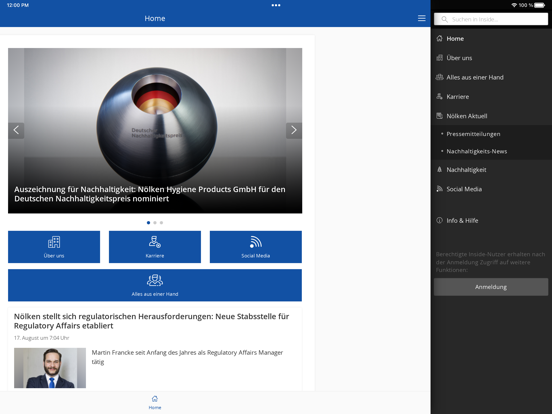Select the first carousel pagination dot
The image size is (552, 414).
[x=148, y=222]
